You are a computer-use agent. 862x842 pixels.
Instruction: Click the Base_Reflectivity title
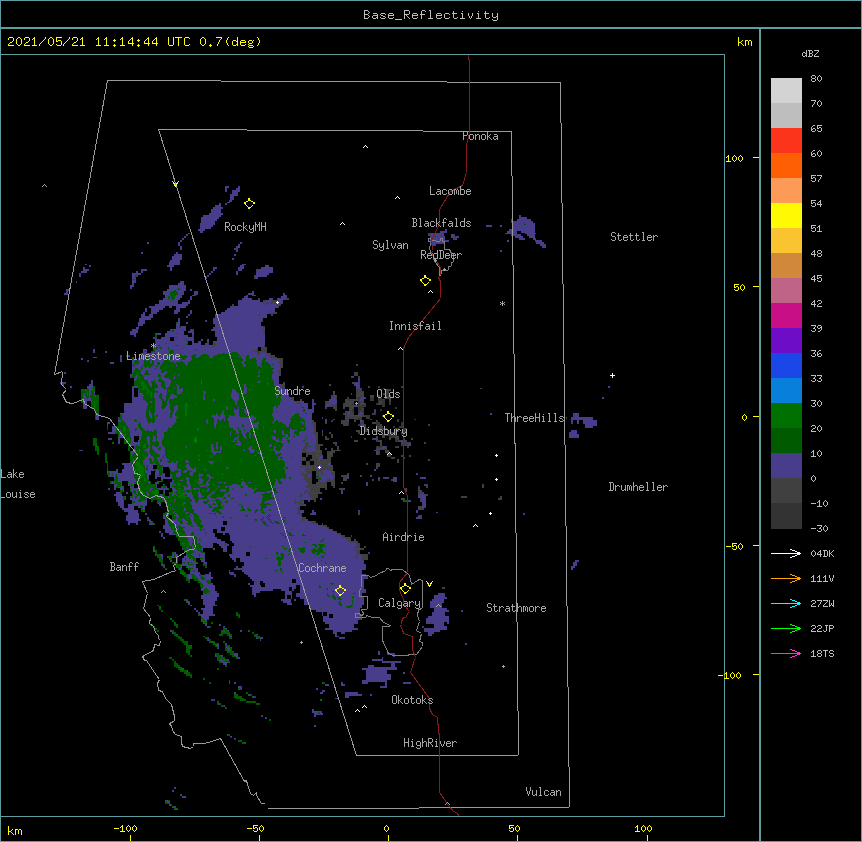pyautogui.click(x=431, y=15)
